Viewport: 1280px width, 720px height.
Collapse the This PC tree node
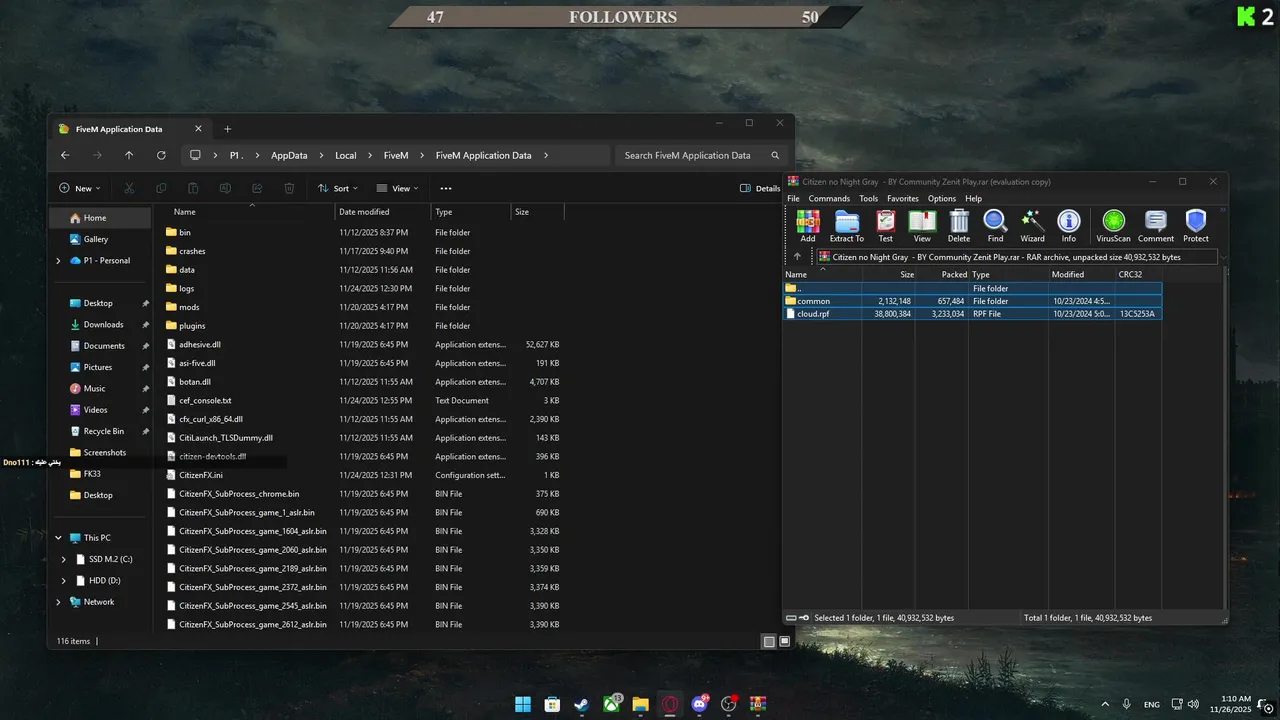[x=58, y=538]
